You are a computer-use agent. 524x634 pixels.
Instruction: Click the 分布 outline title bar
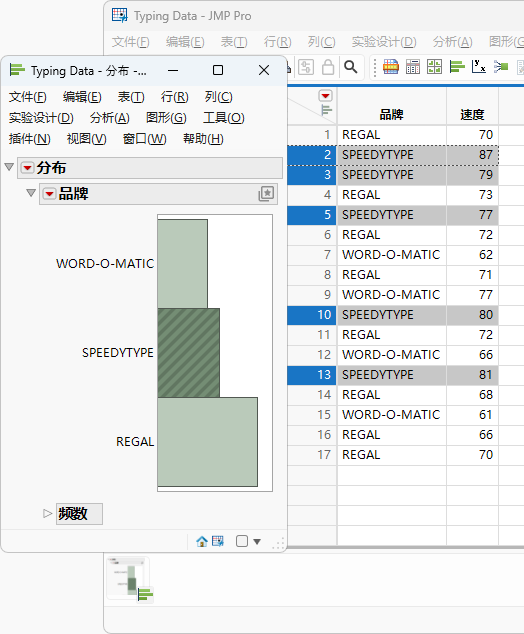[x=150, y=168]
